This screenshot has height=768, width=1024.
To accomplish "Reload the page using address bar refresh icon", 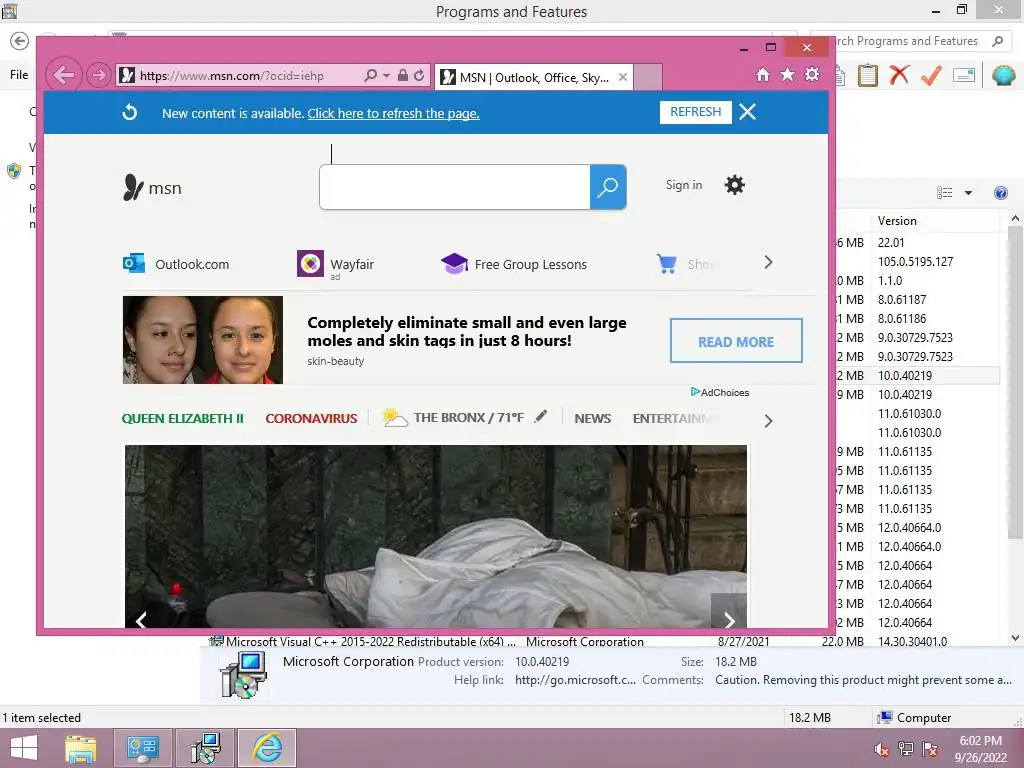I will (x=419, y=75).
